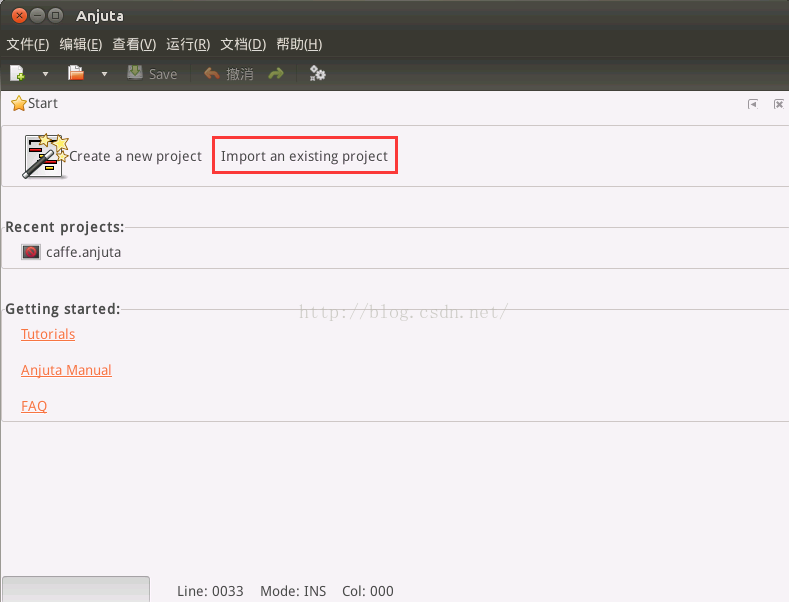
Task: Open the 查看(V) menu
Action: [x=134, y=44]
